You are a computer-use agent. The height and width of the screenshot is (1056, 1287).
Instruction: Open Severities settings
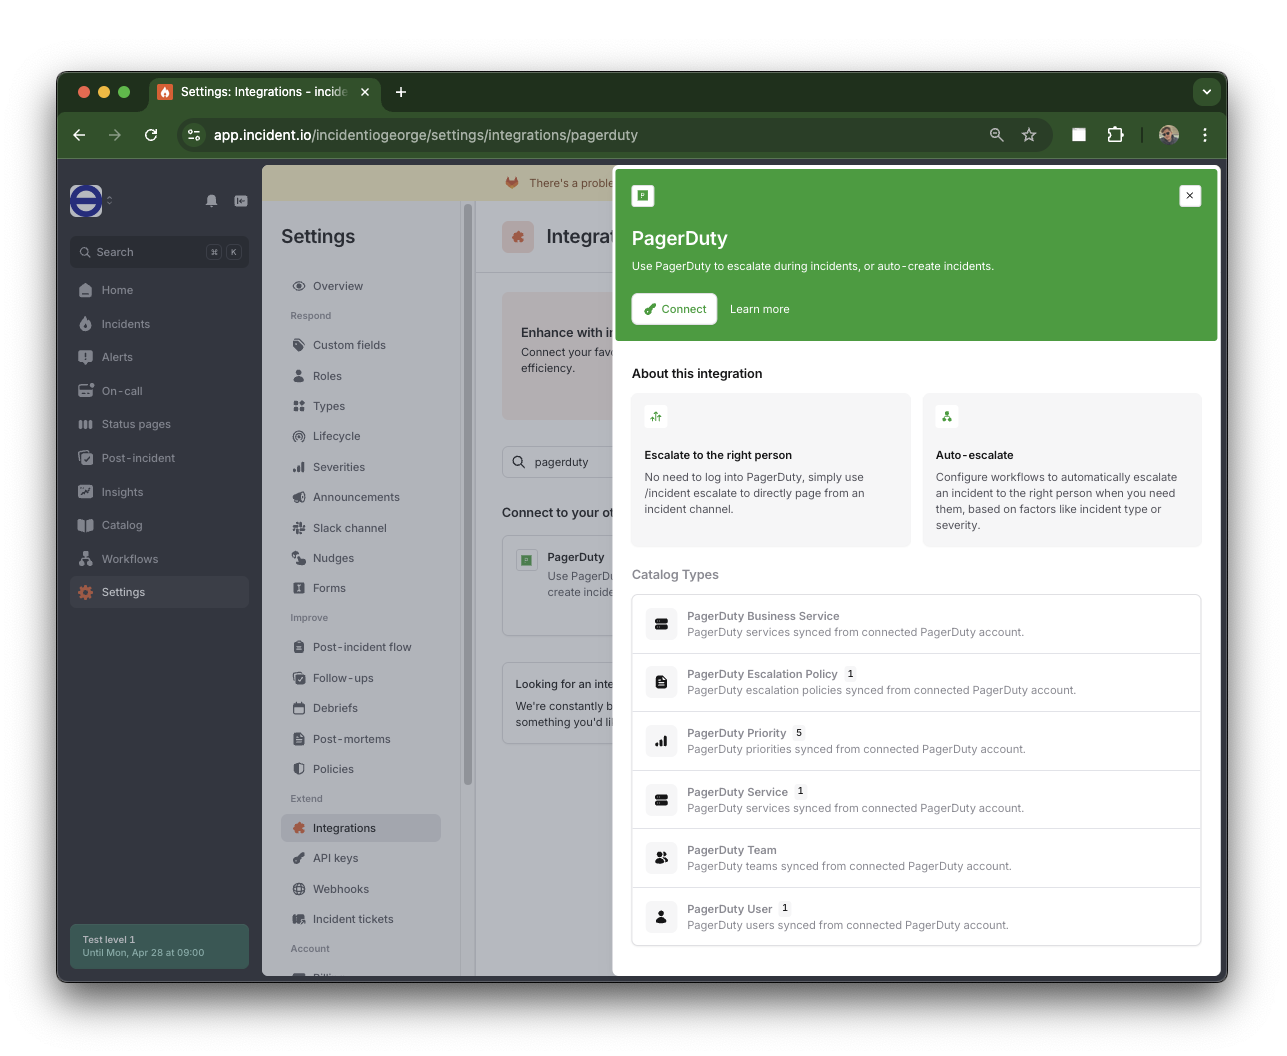click(361, 467)
